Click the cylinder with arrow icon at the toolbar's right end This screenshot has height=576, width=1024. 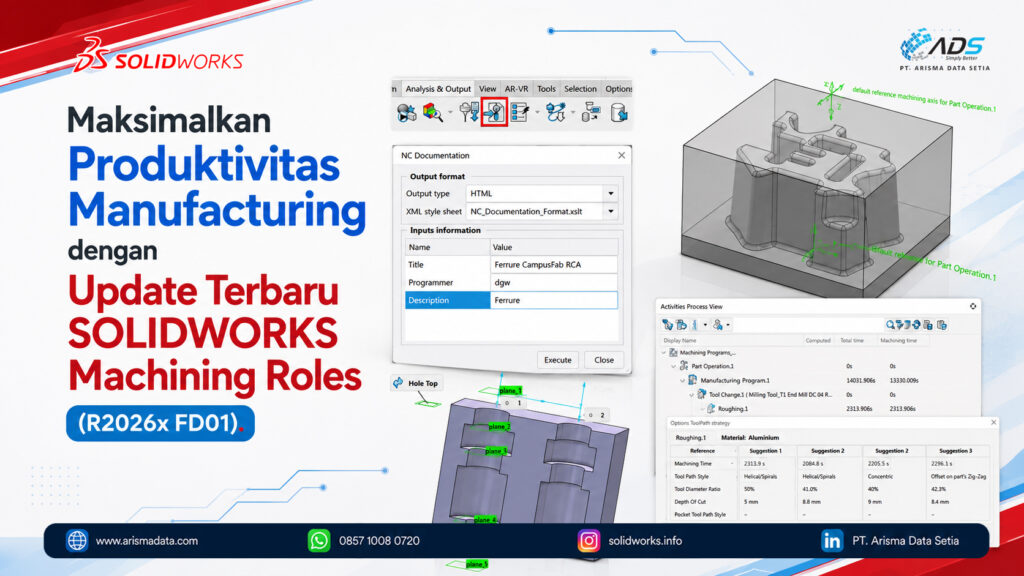[x=619, y=112]
